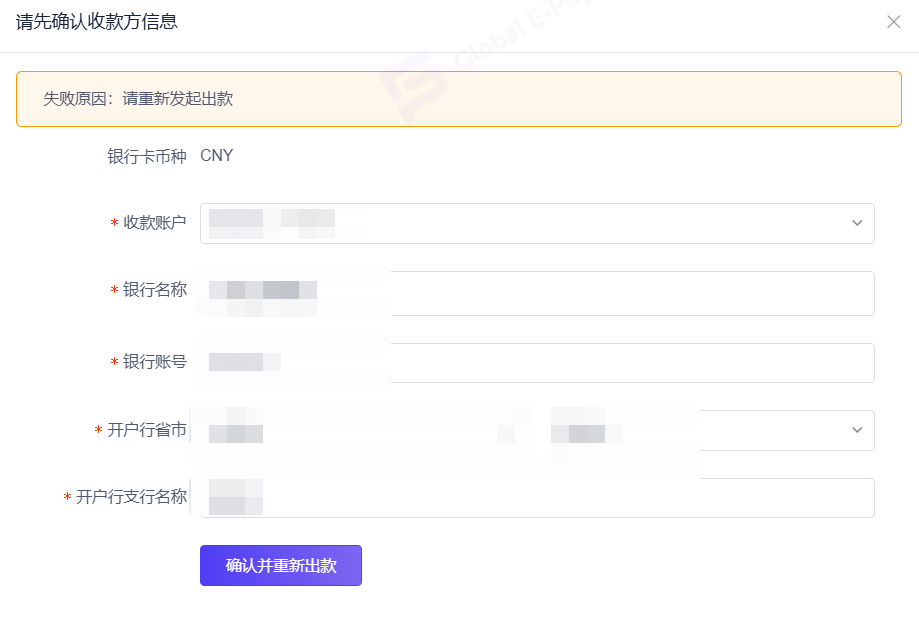Screen dimensions: 919x642
Task: Close the payee confirmation dialog
Action: (893, 22)
